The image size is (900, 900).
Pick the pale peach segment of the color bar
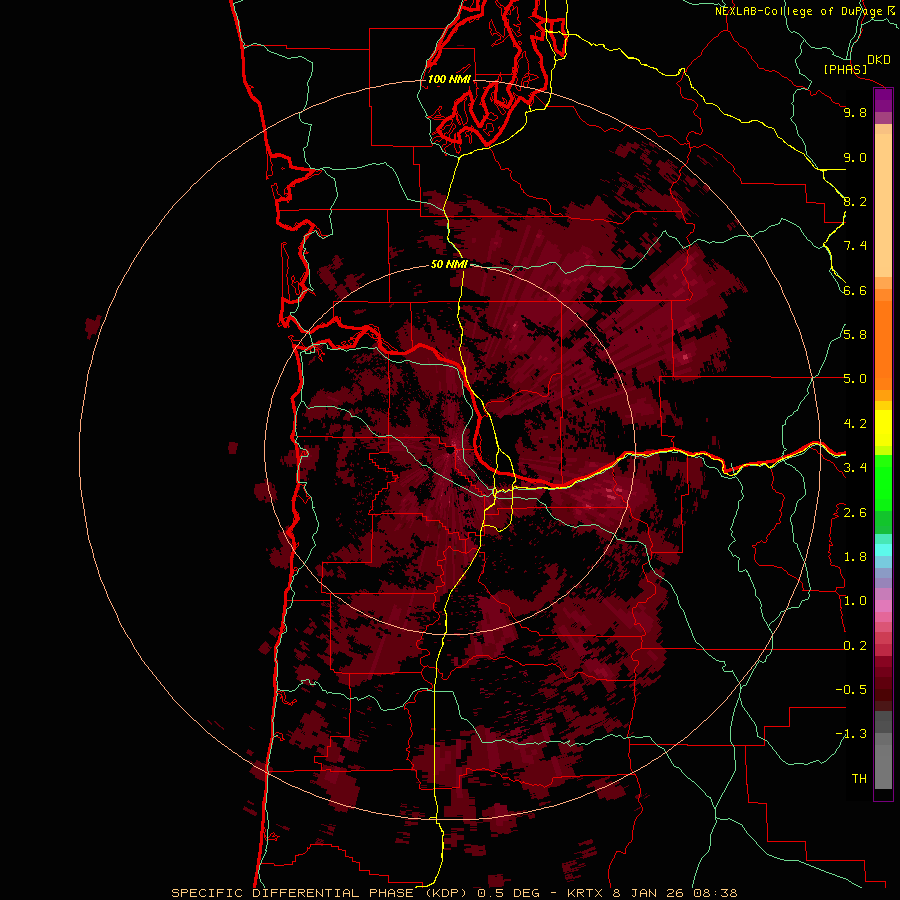pos(883,207)
